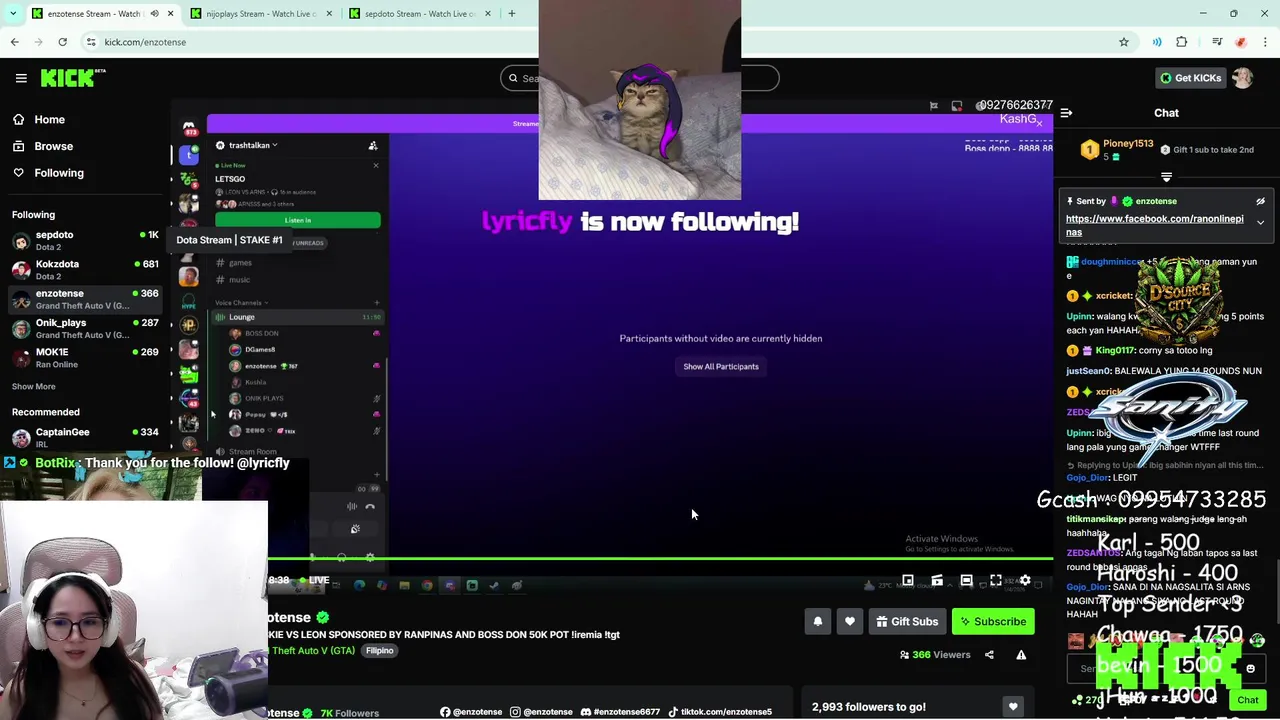
Task: Switch to sepdoto Stream browser tab
Action: click(x=422, y=14)
